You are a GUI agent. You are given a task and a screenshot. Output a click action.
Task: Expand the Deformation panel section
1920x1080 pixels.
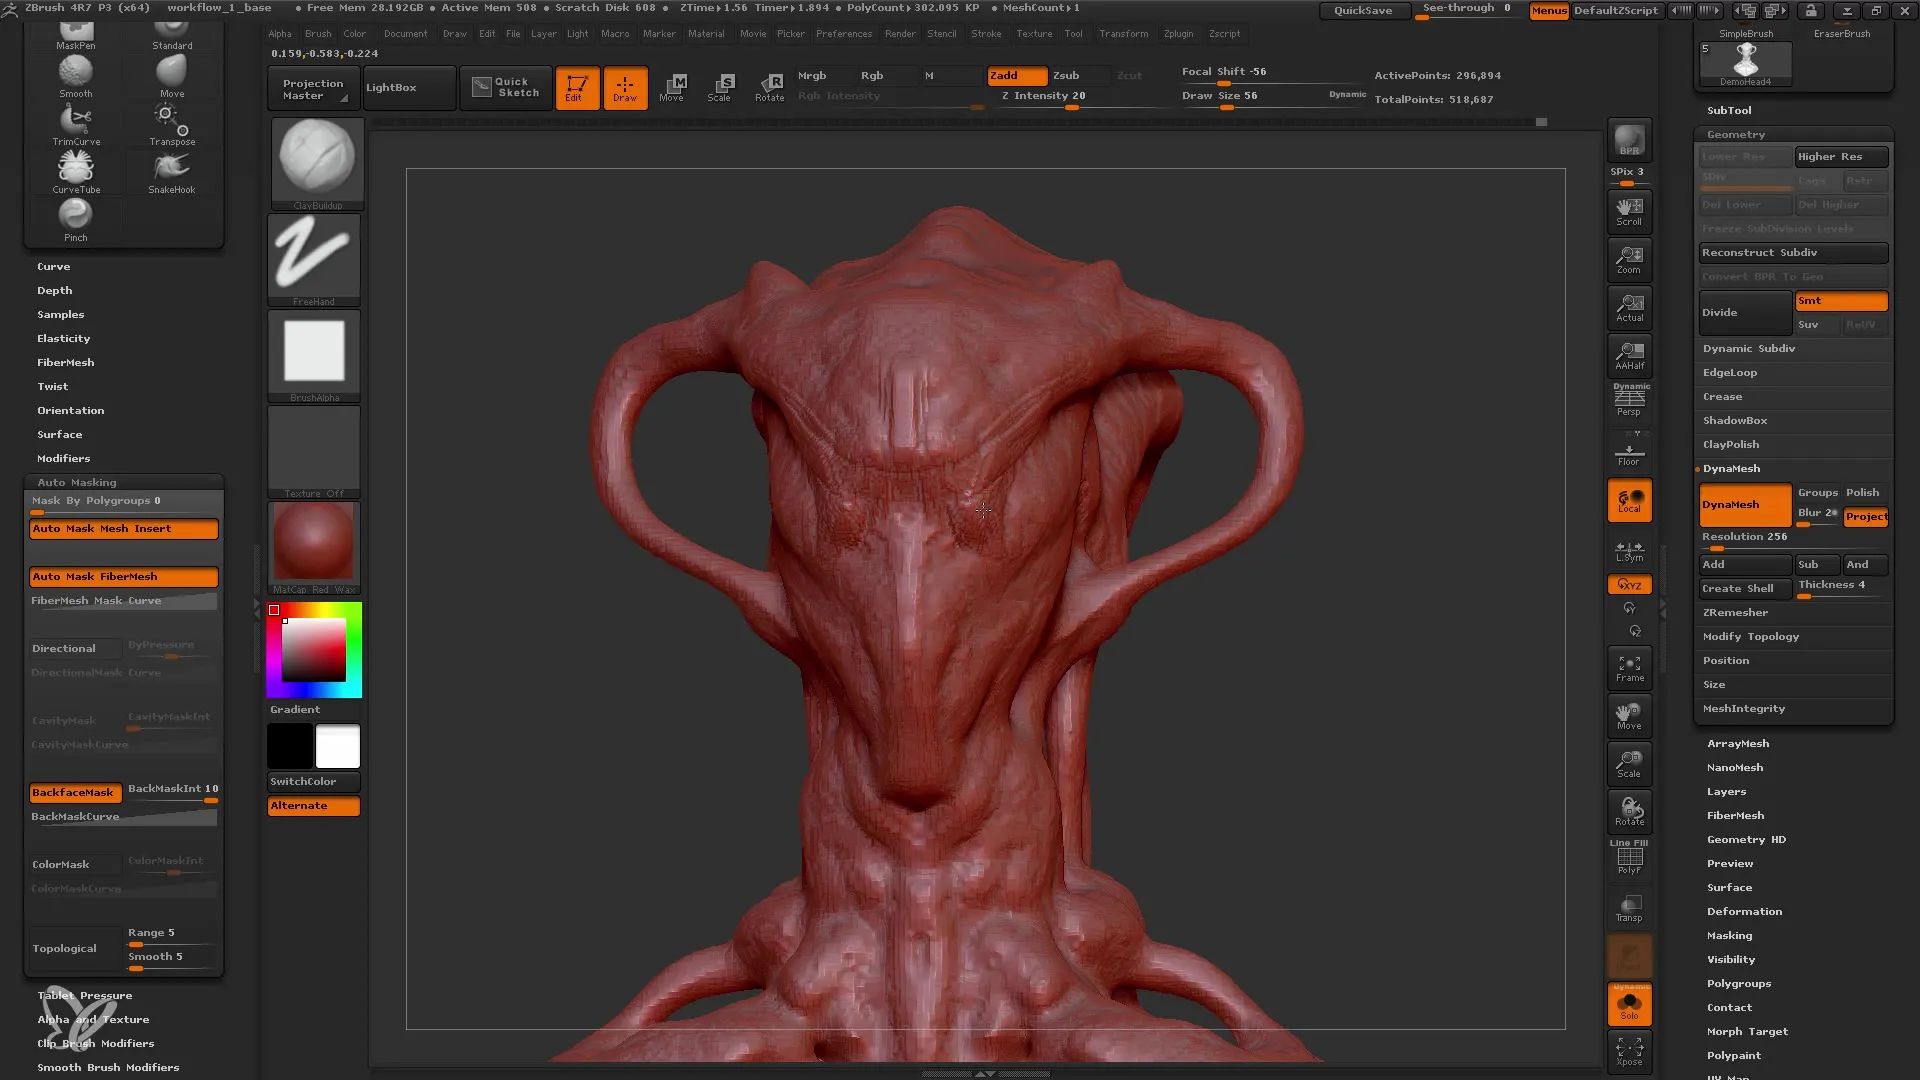(x=1743, y=911)
